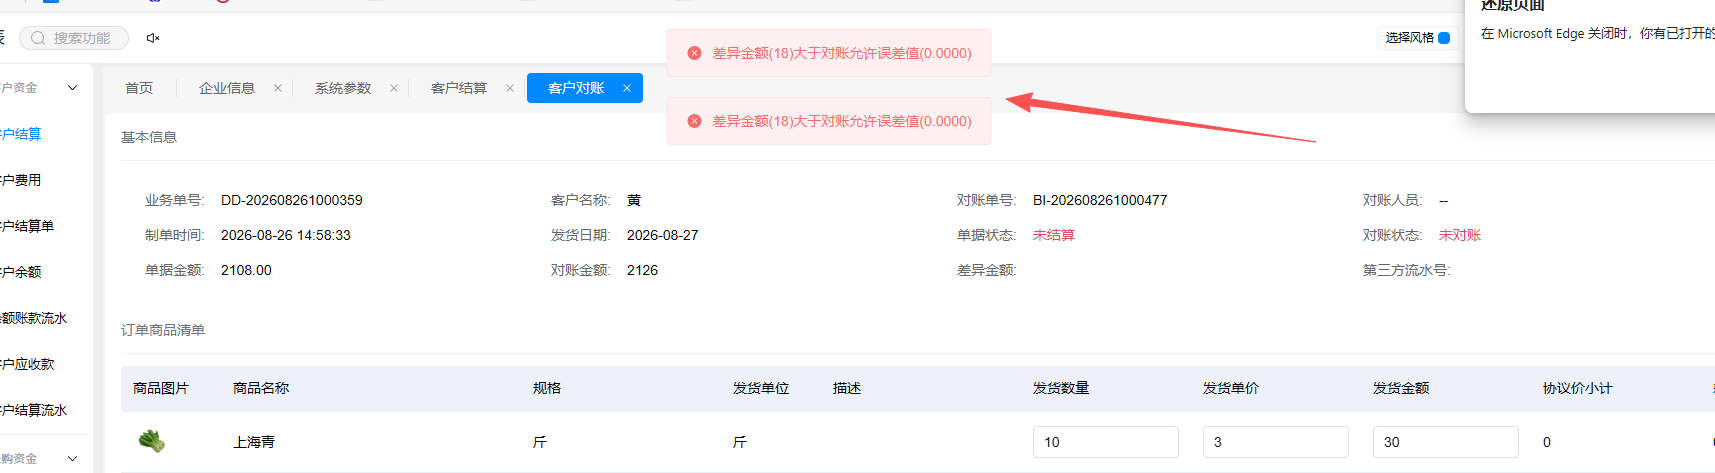Expand the 采购资金 sidebar group
This screenshot has width=1715, height=473.
[x=72, y=458]
